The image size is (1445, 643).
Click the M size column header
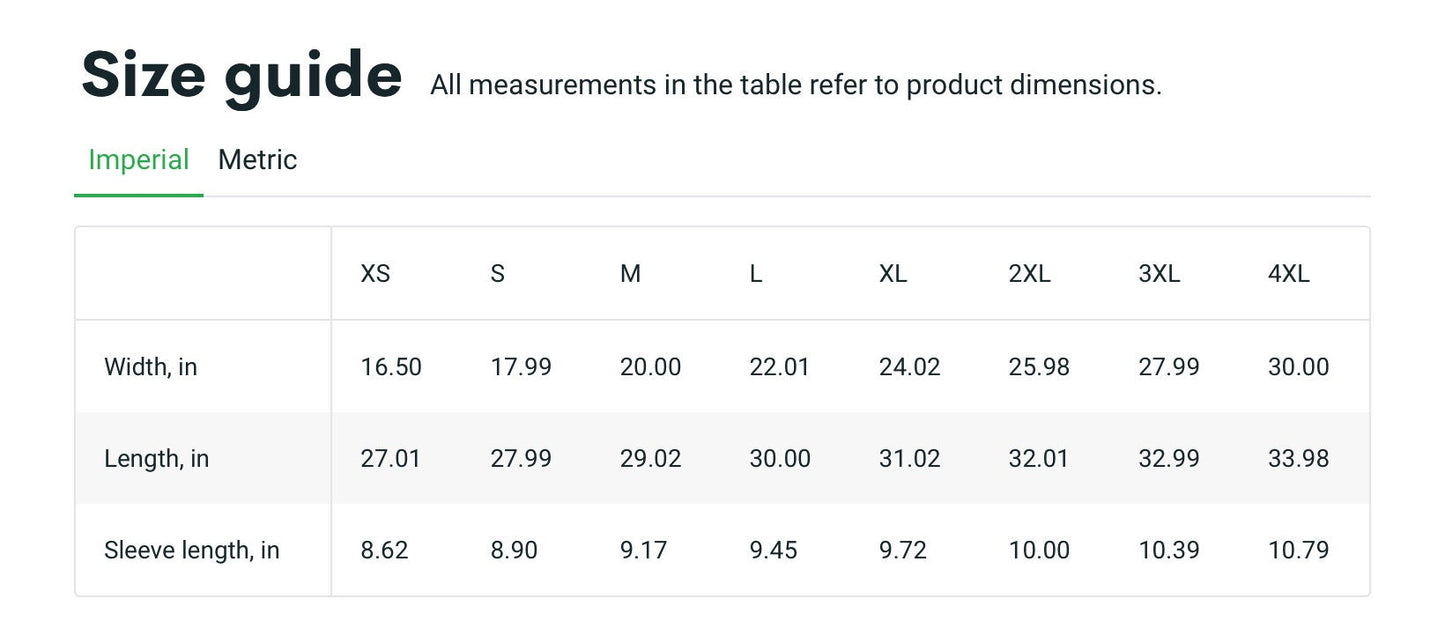click(630, 274)
